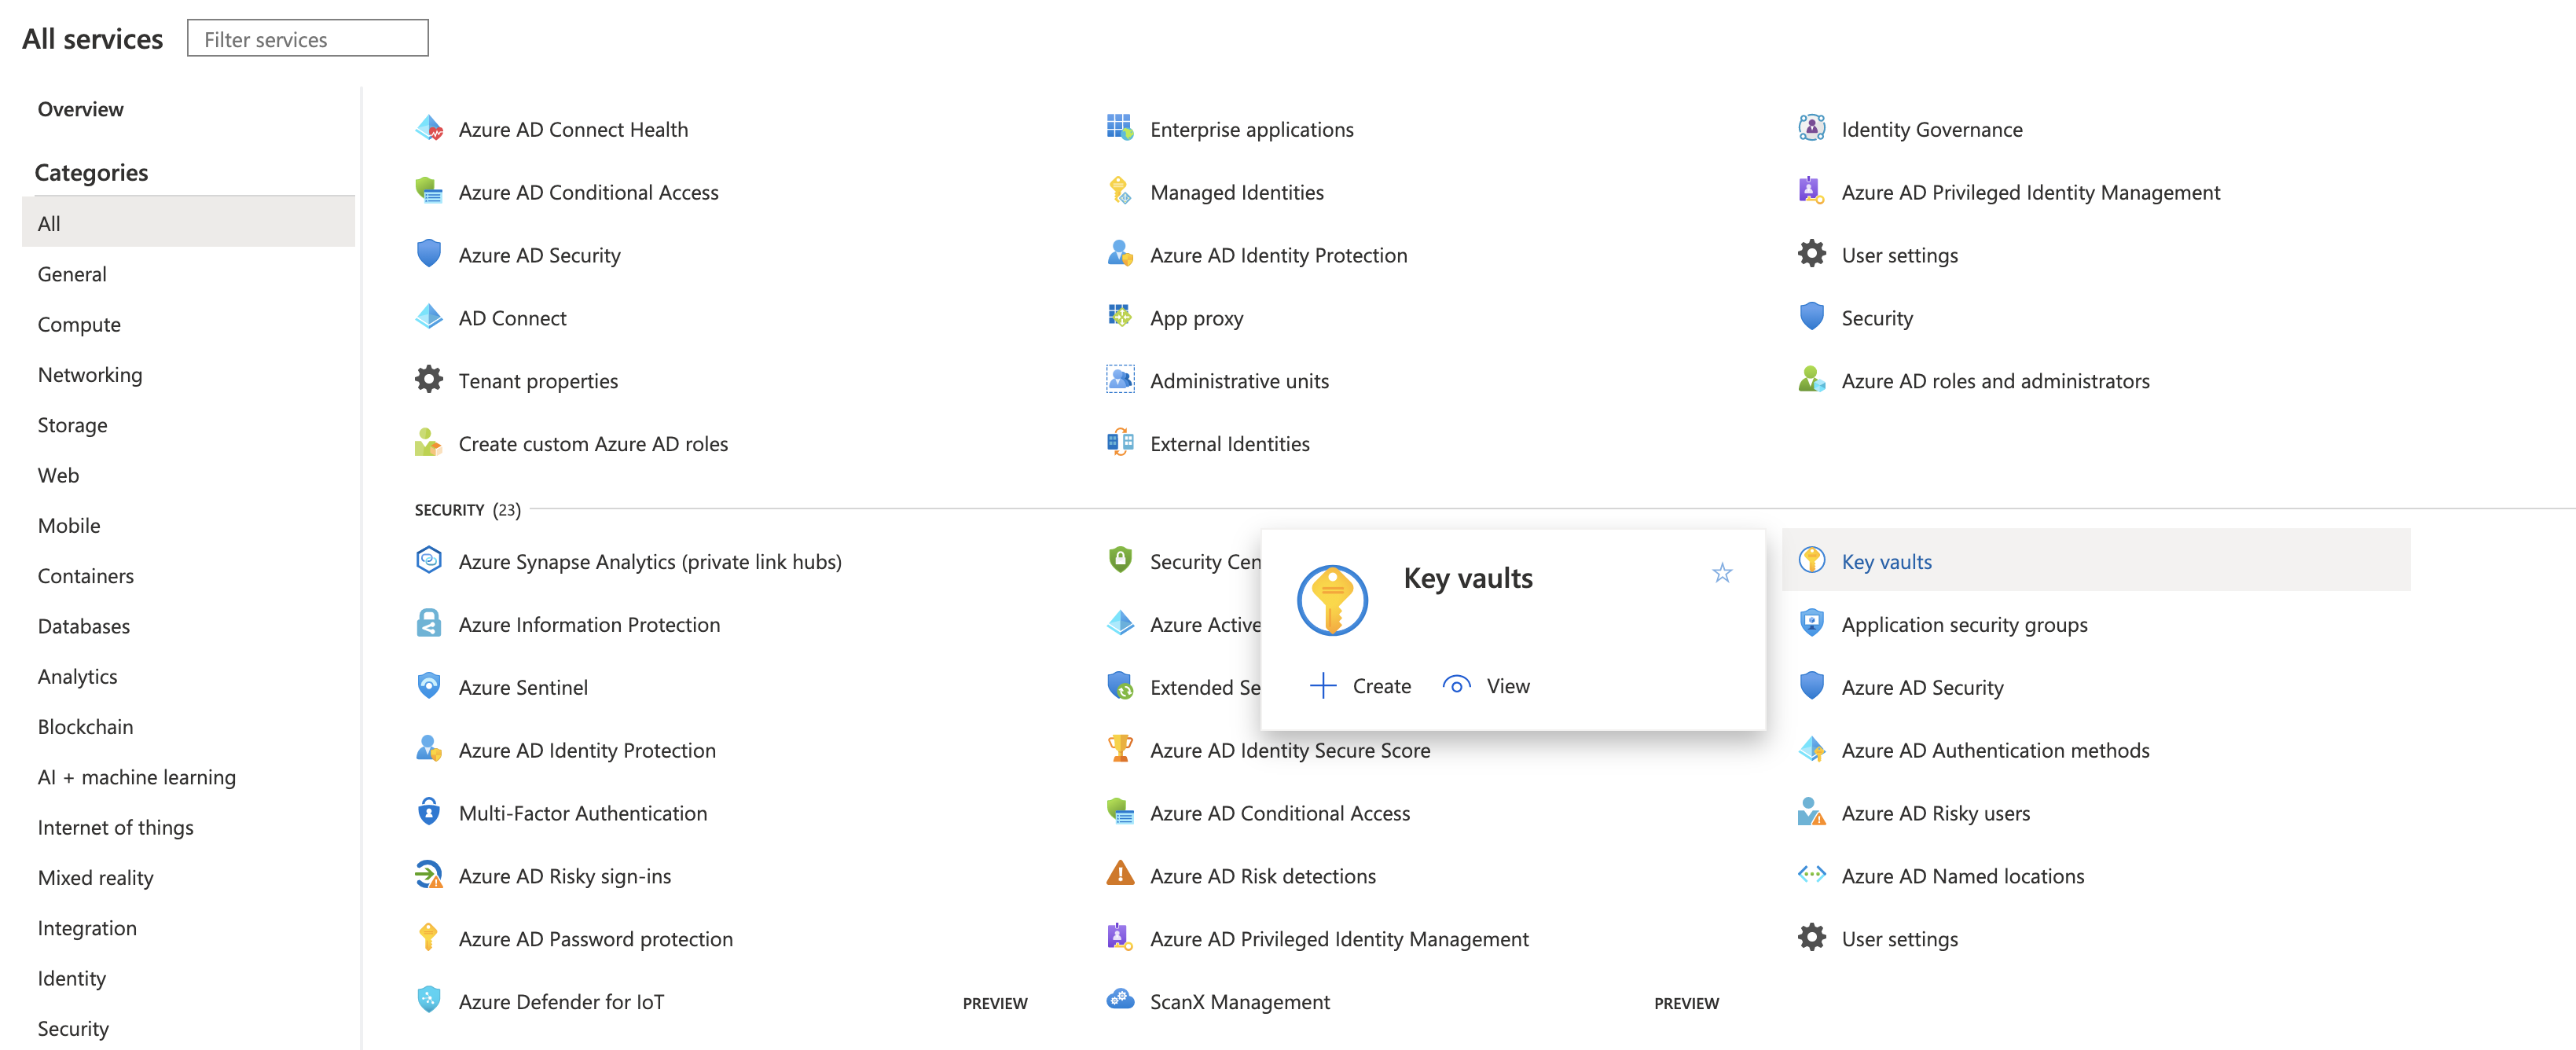Click the Azure AD Risk detections warning icon

click(1120, 875)
